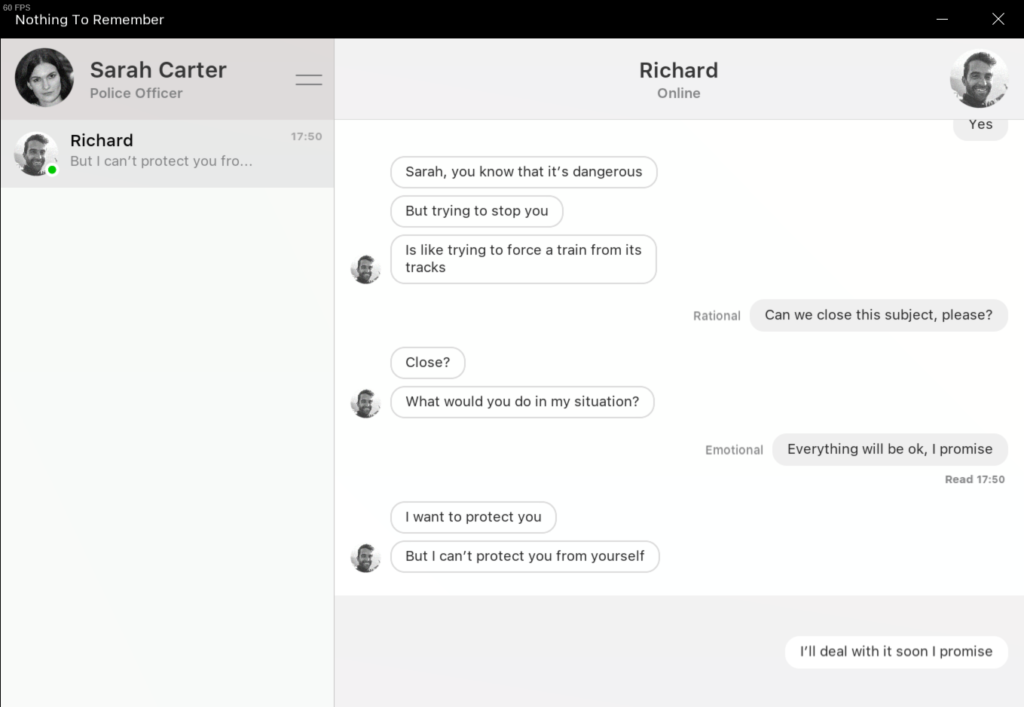Click the "Emotional" label beside the sent message
Screen dimensions: 1024x707
pos(734,450)
